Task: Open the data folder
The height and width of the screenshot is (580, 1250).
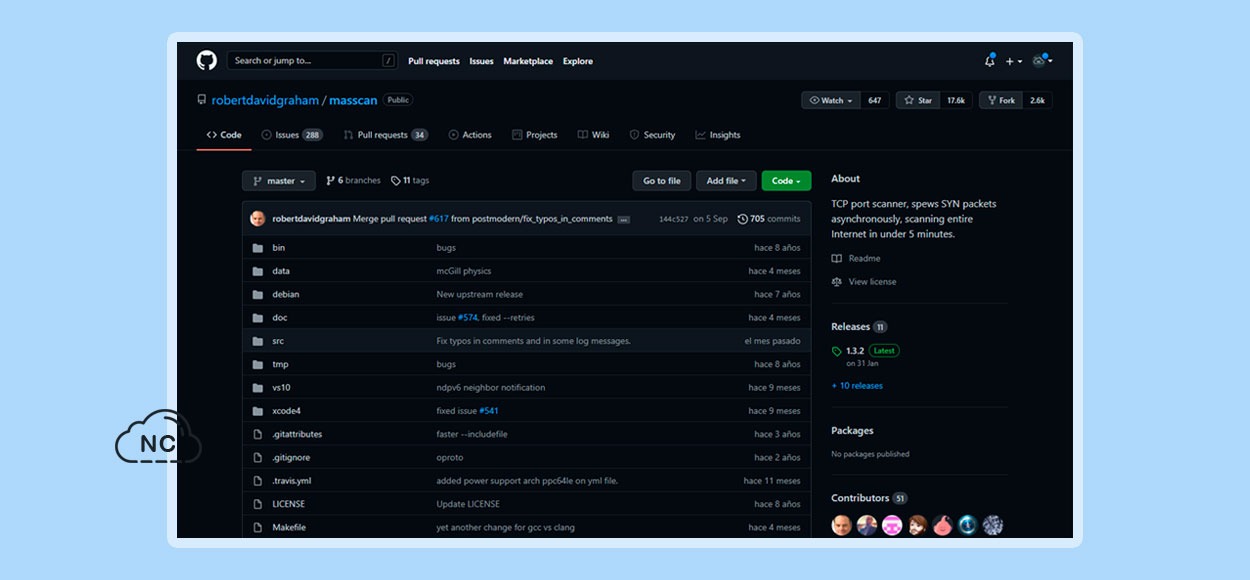Action: (281, 271)
